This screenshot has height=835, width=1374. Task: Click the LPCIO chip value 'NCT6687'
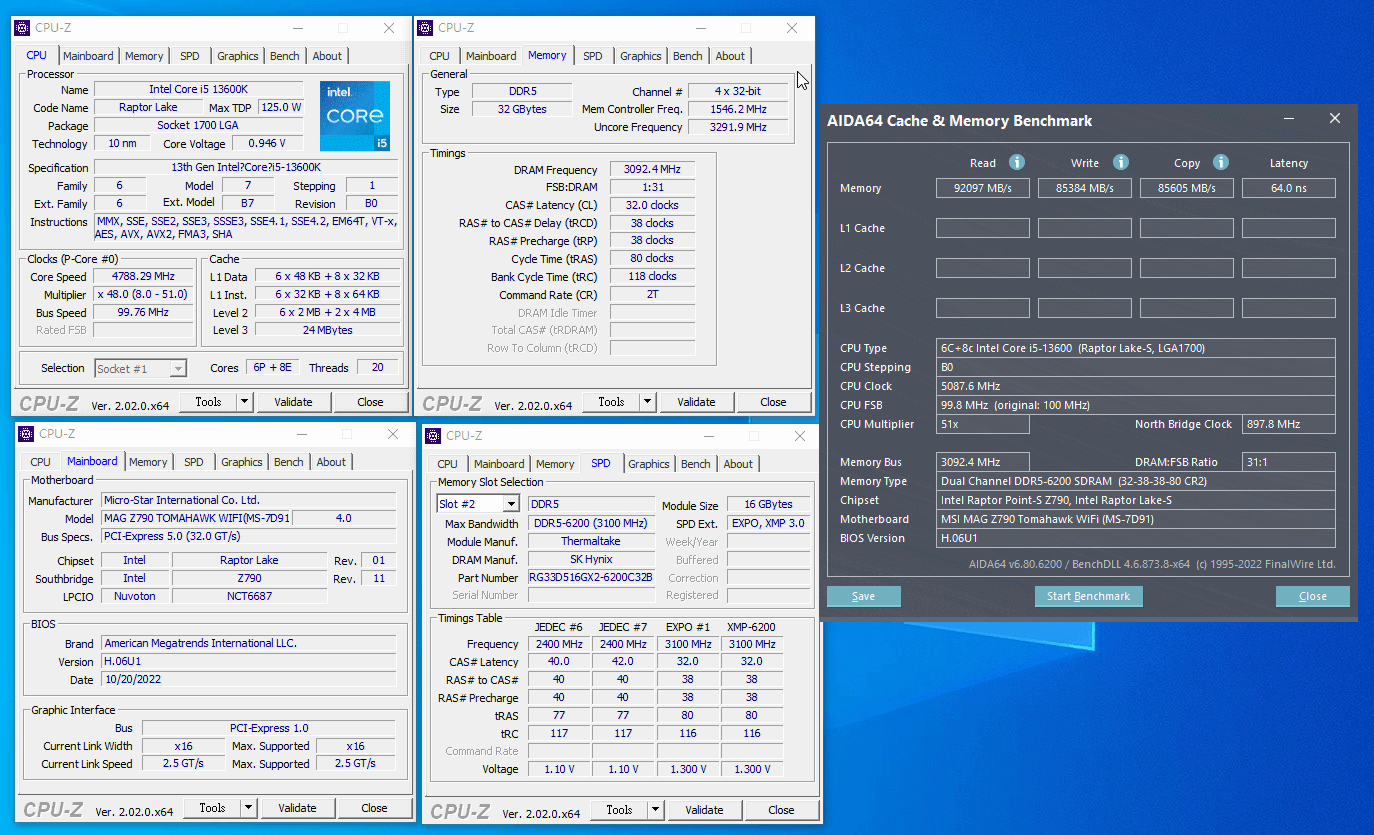[249, 596]
